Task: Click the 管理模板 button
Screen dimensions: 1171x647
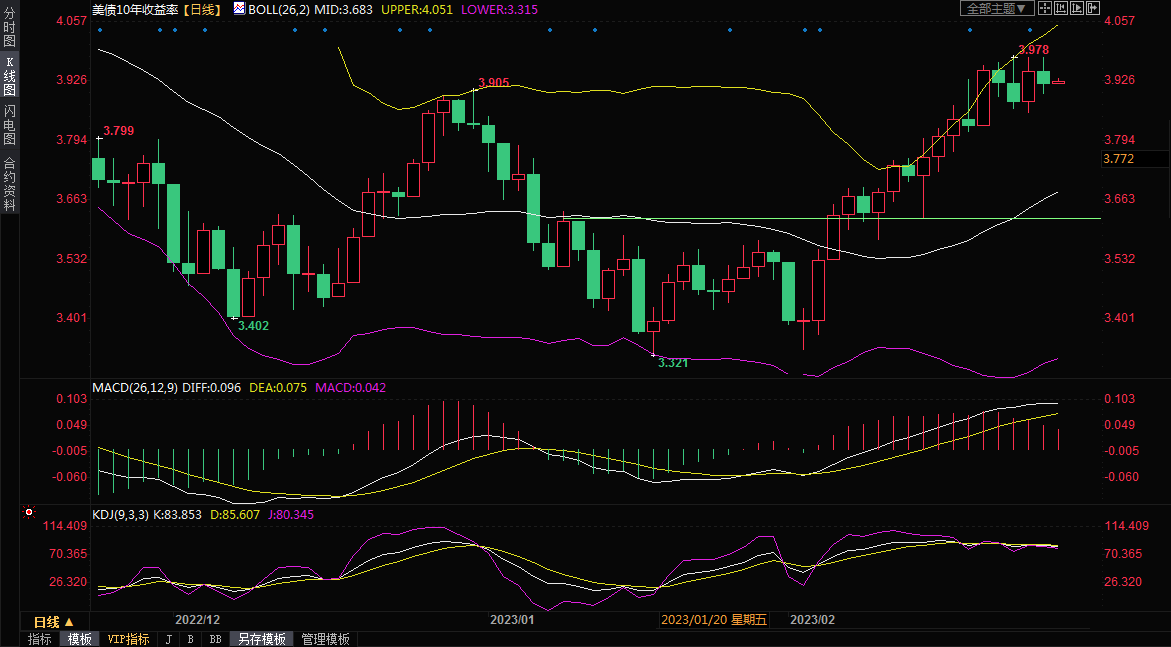Action: (x=326, y=639)
